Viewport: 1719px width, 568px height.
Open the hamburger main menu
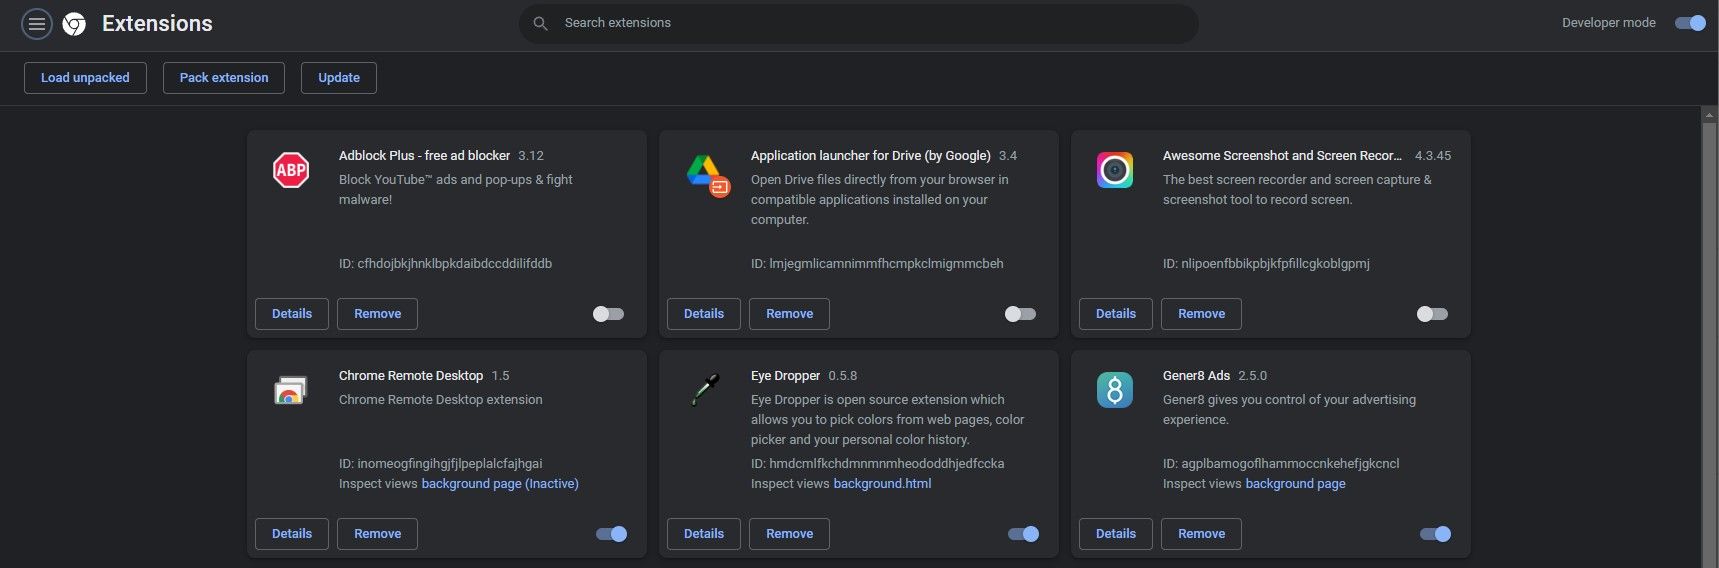click(37, 23)
